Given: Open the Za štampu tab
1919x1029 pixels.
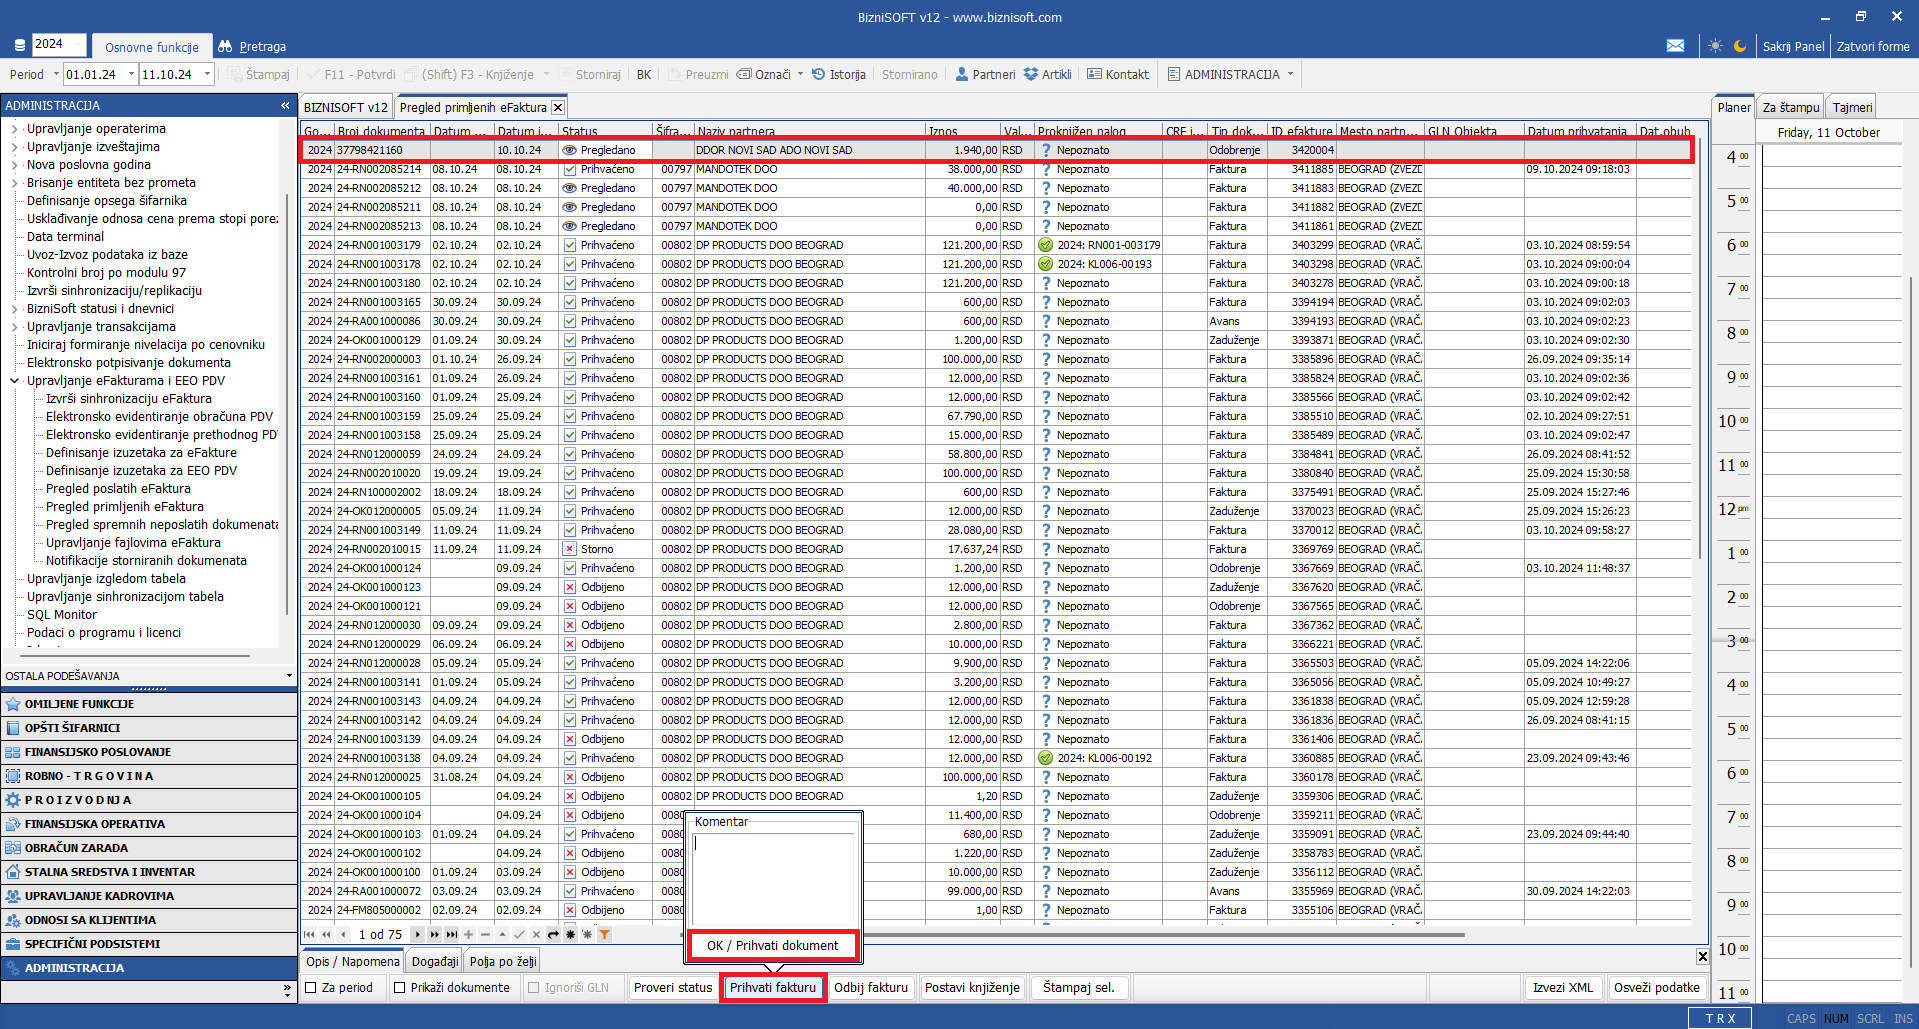Looking at the screenshot, I should coord(1790,108).
